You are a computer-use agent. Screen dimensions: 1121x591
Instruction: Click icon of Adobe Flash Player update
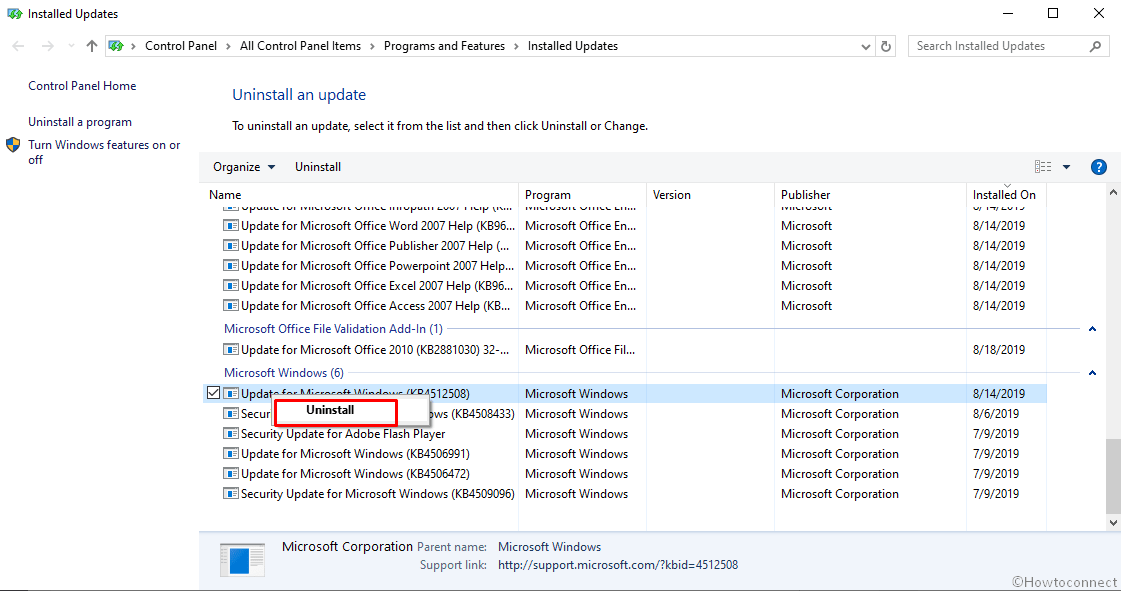point(230,434)
